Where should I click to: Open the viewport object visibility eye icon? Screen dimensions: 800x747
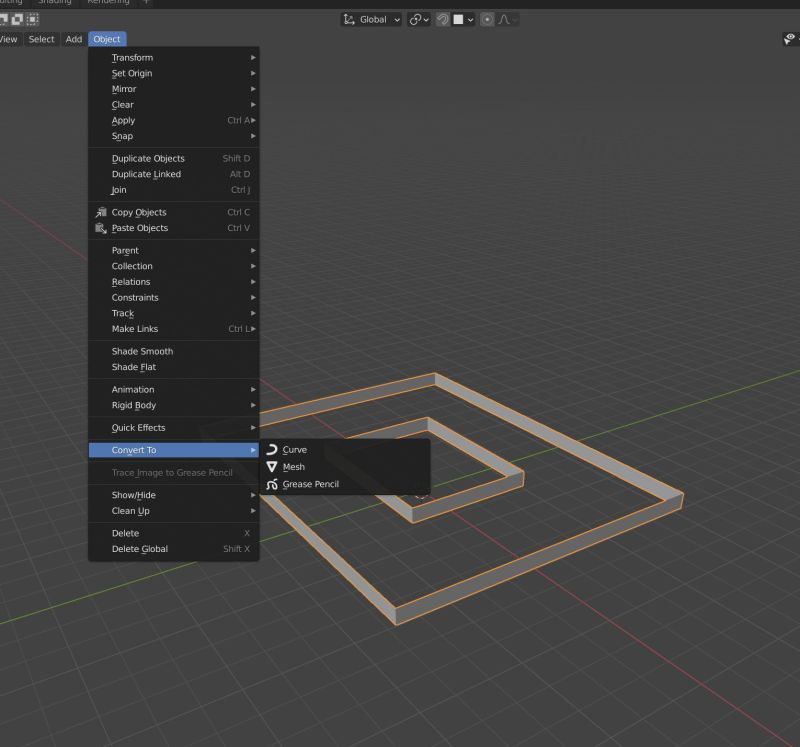point(789,38)
